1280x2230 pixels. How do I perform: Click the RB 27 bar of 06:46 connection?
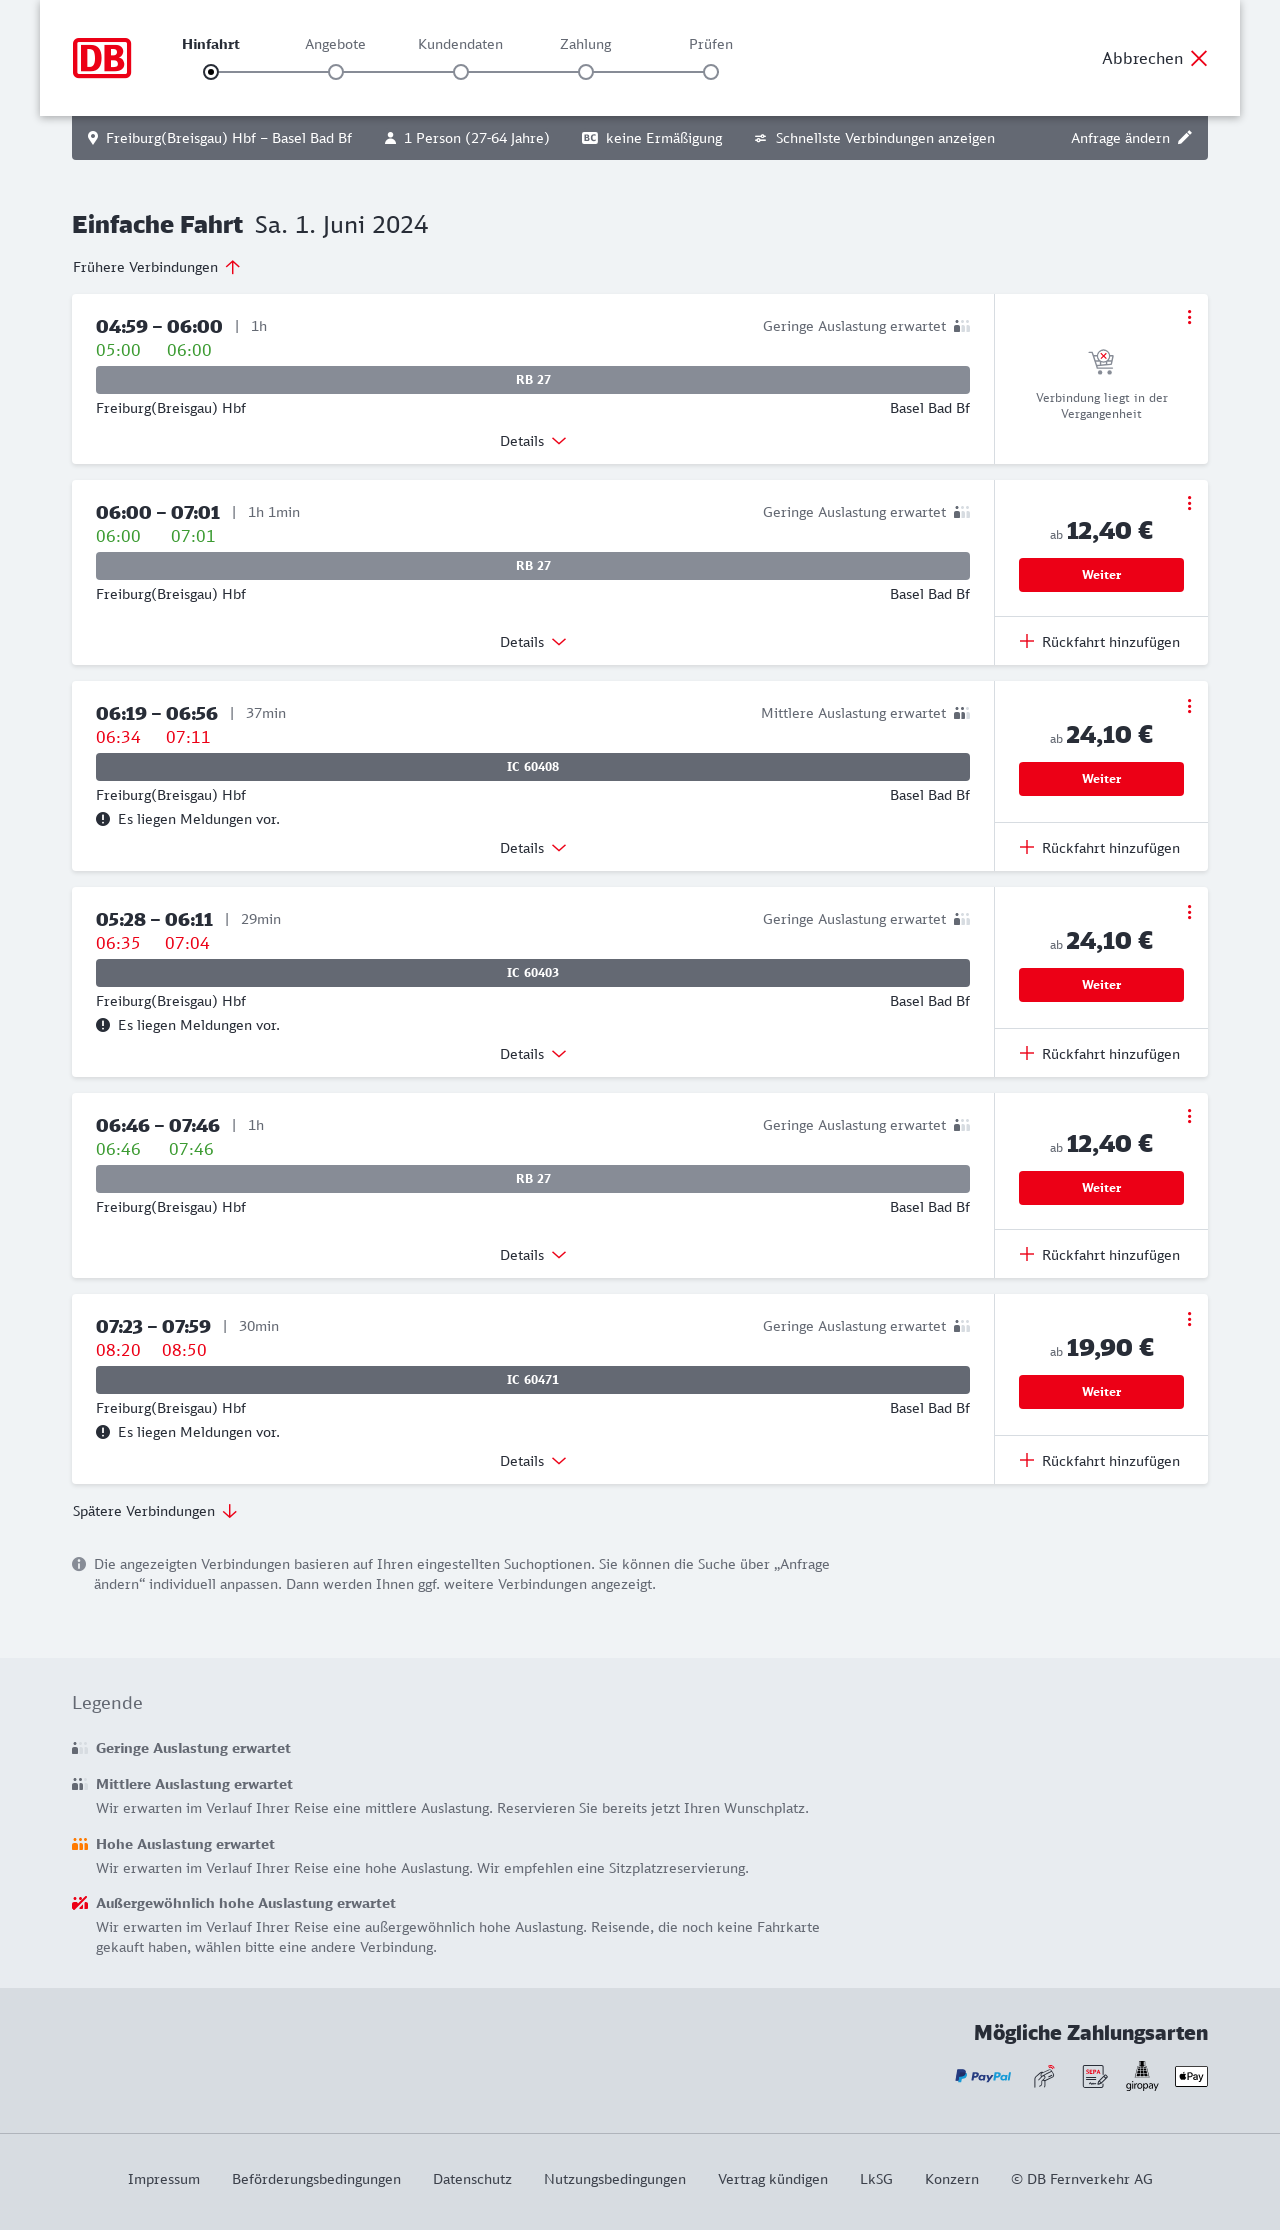(x=533, y=1179)
